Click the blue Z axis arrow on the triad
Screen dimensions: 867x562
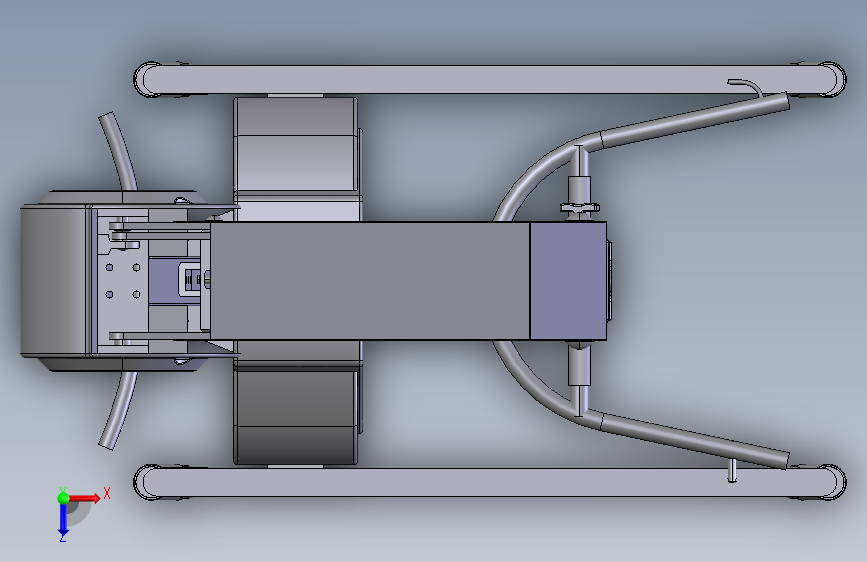[63, 520]
